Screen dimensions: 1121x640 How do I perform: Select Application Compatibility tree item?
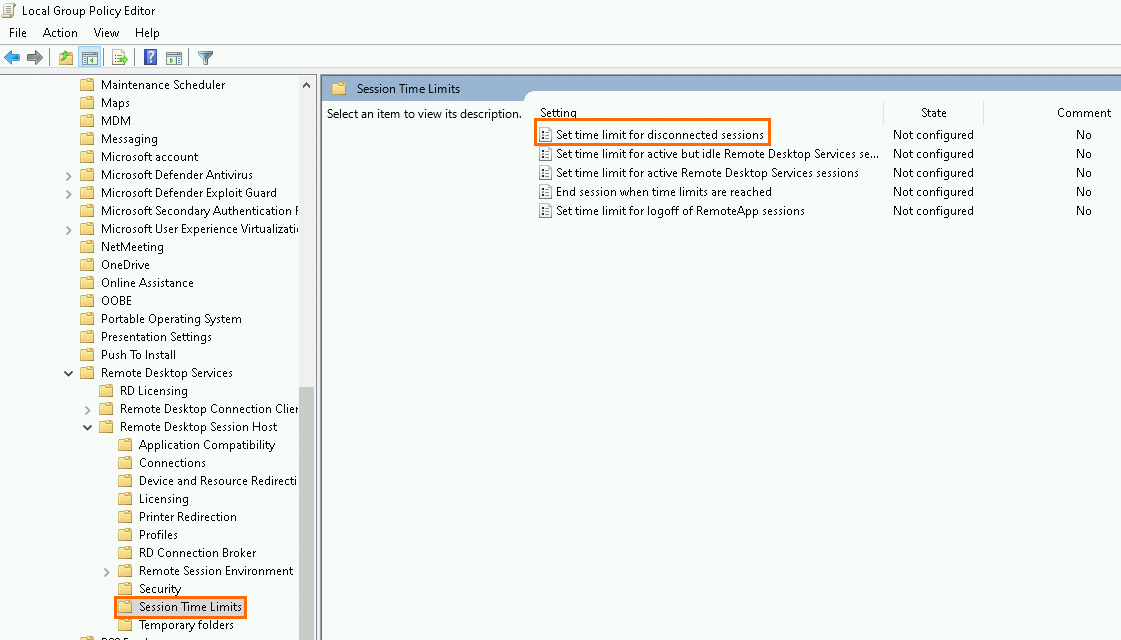207,445
